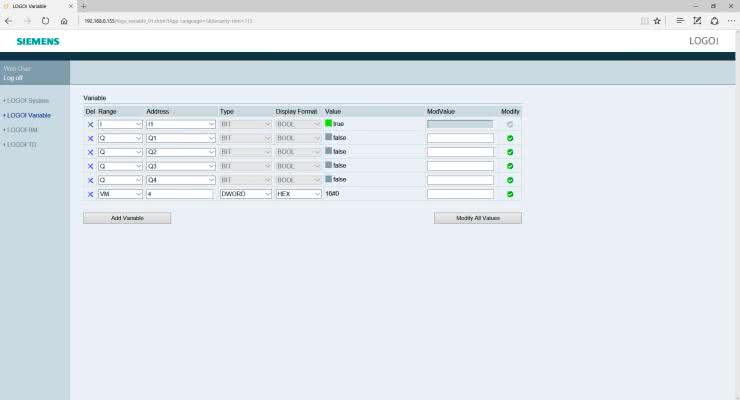Confirm modify for VM DWORD row
Image resolution: width=740 pixels, height=400 pixels.
(x=510, y=194)
